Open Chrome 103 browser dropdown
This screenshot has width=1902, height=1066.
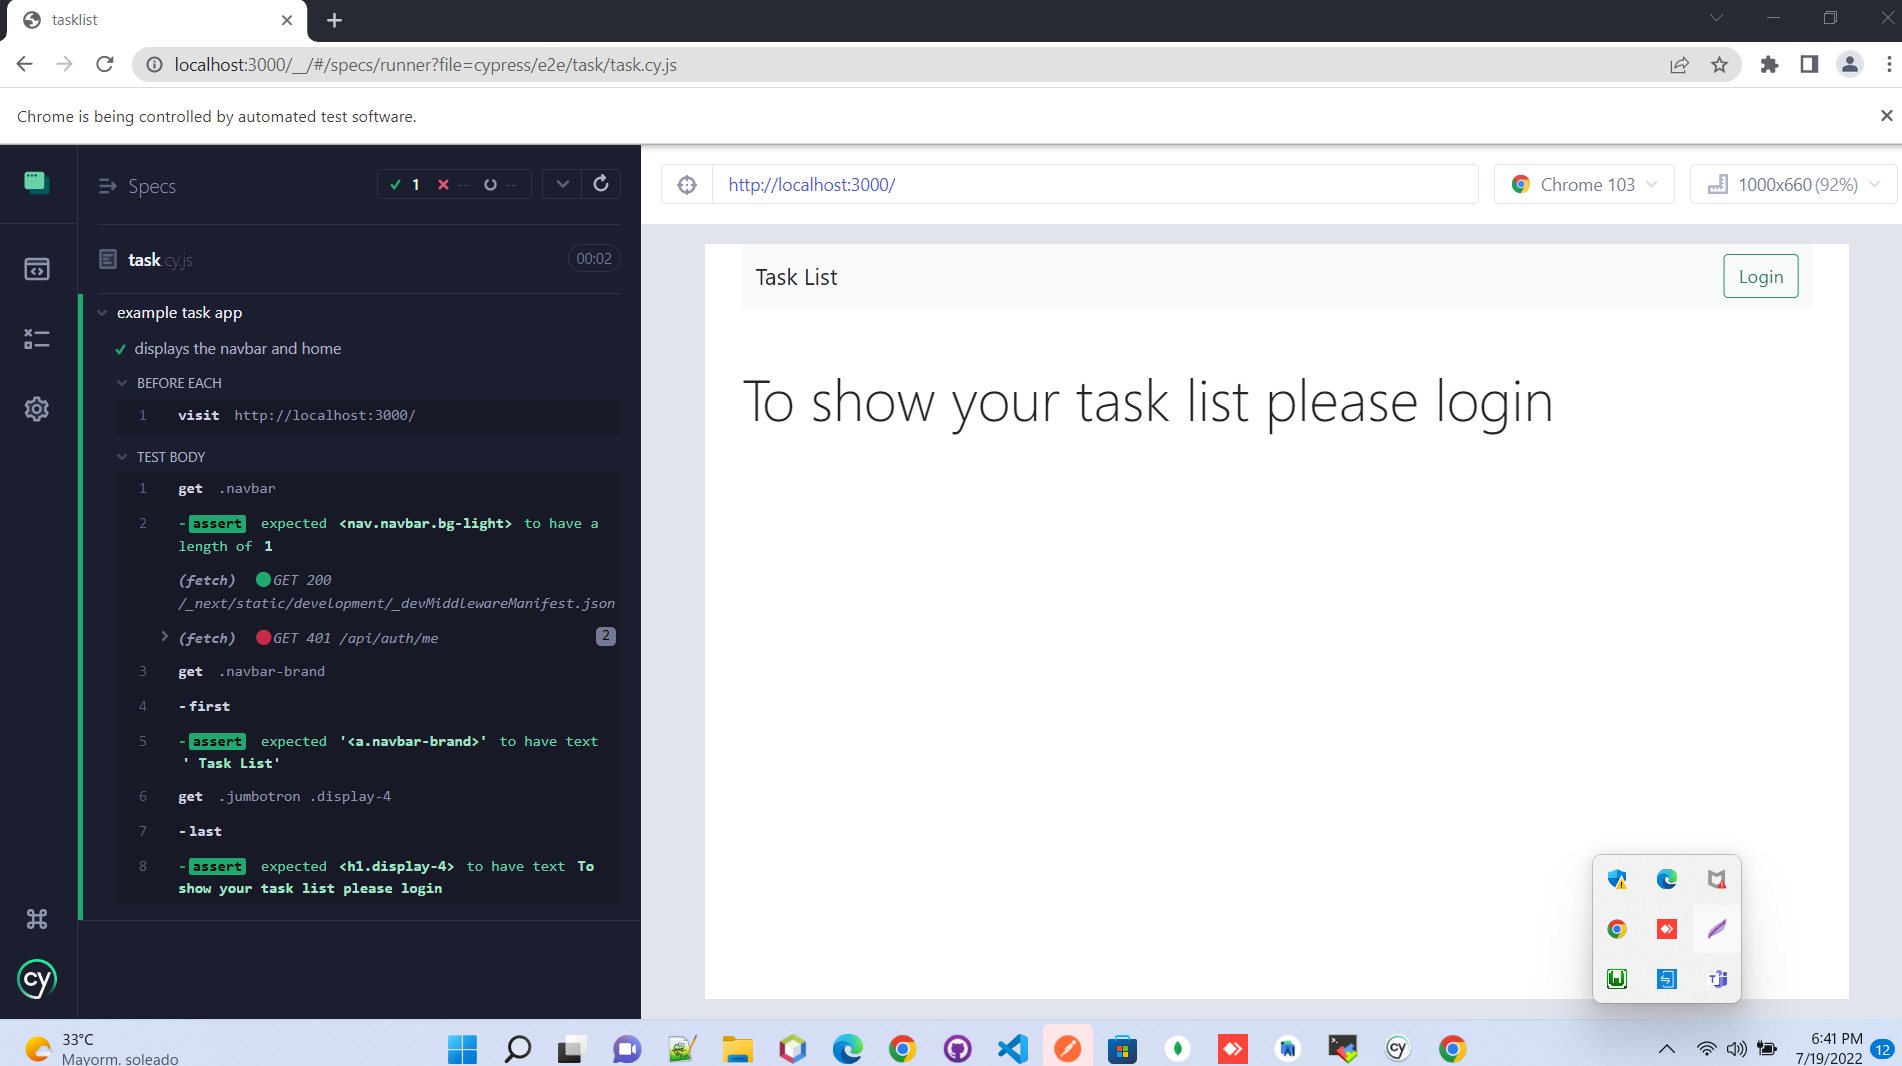tap(1584, 185)
